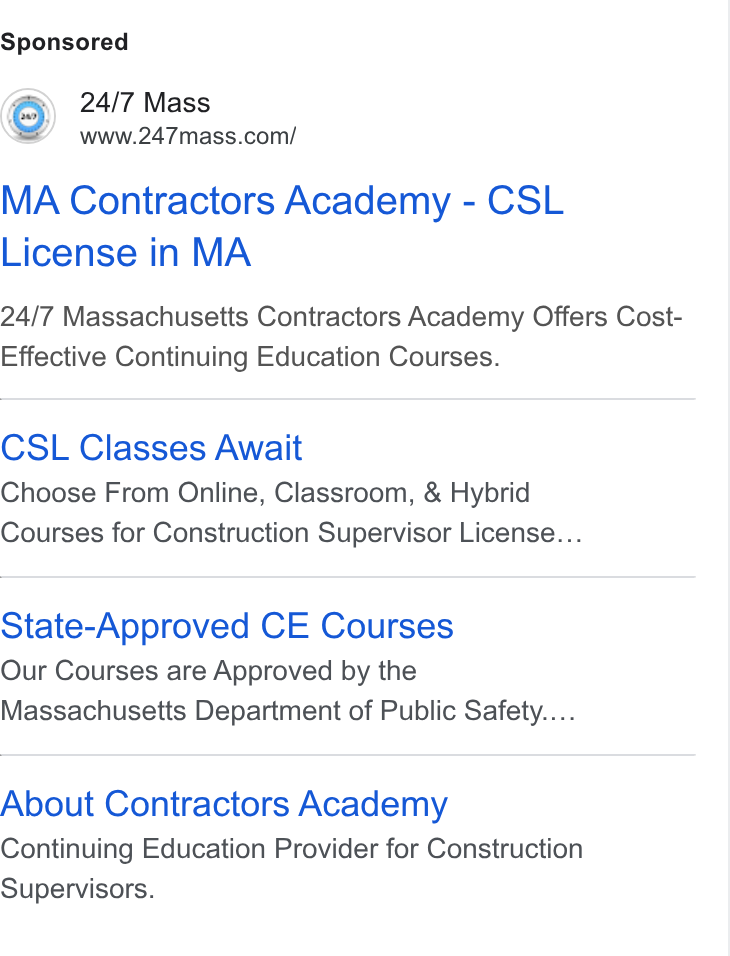Open MA Contractors Academy - CSL headline link
The height and width of the screenshot is (956, 730).
coord(282,201)
